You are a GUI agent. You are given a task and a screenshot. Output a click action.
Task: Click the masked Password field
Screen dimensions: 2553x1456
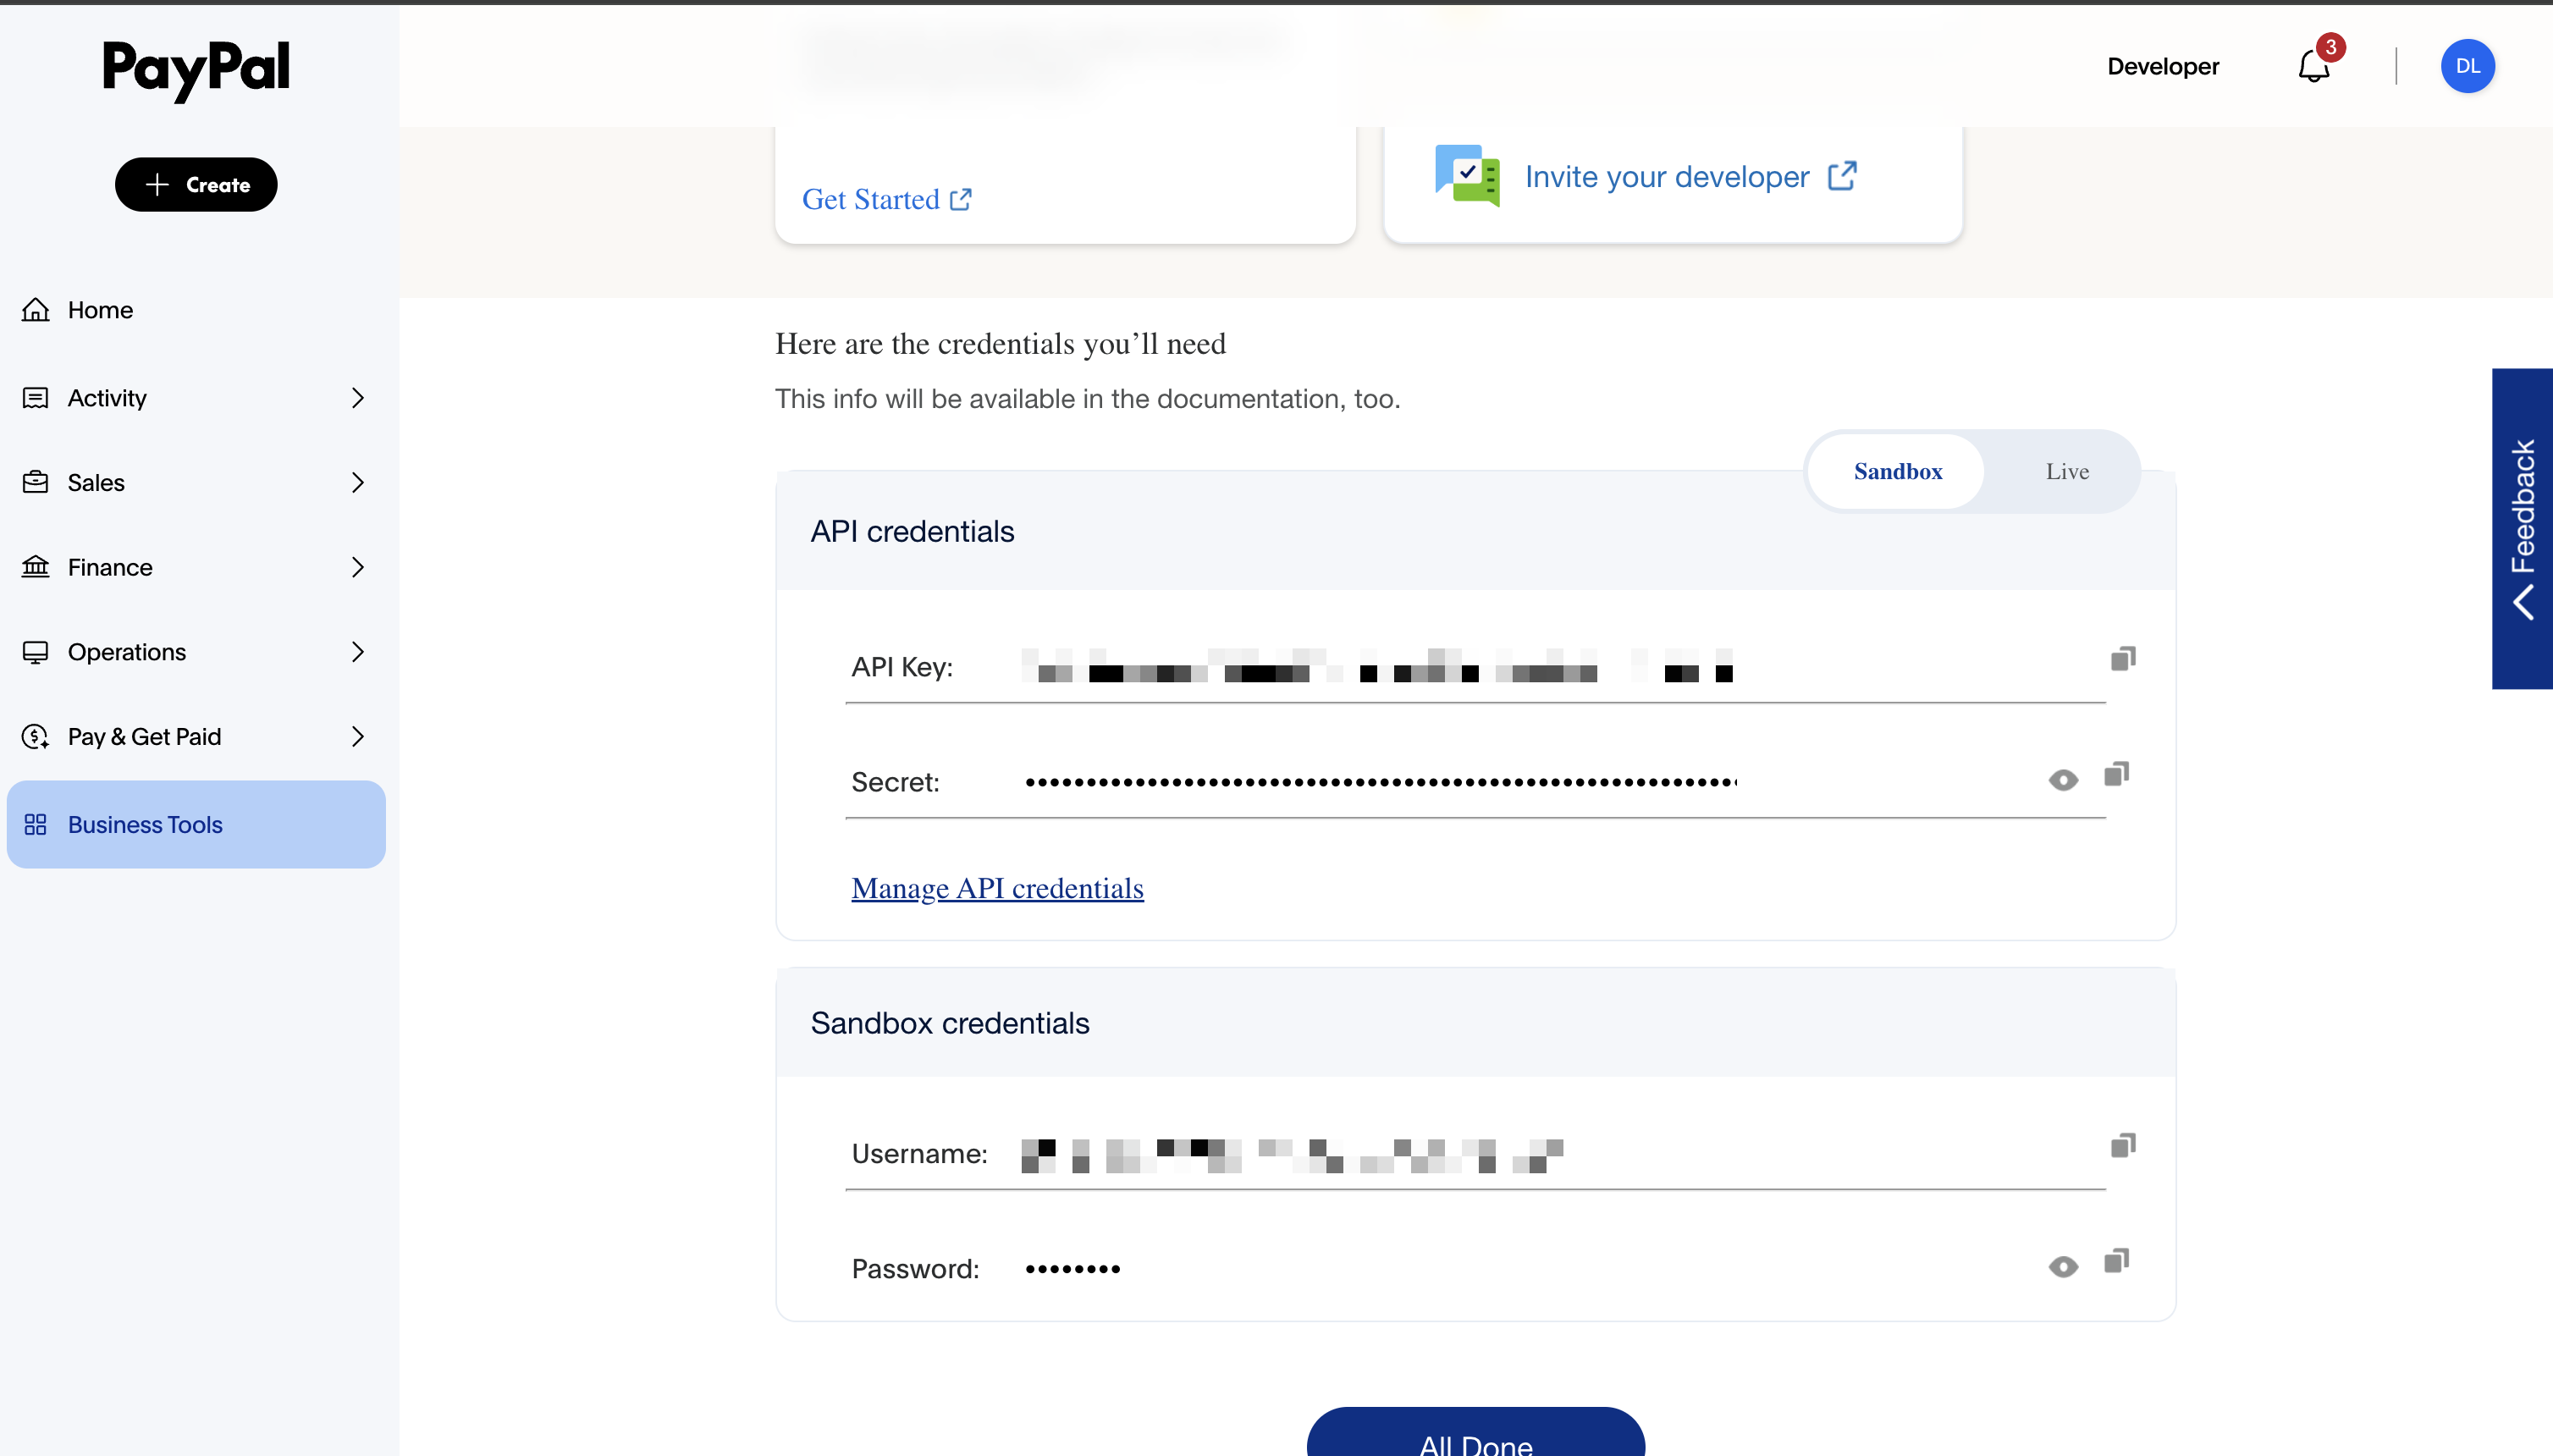coord(1072,1269)
